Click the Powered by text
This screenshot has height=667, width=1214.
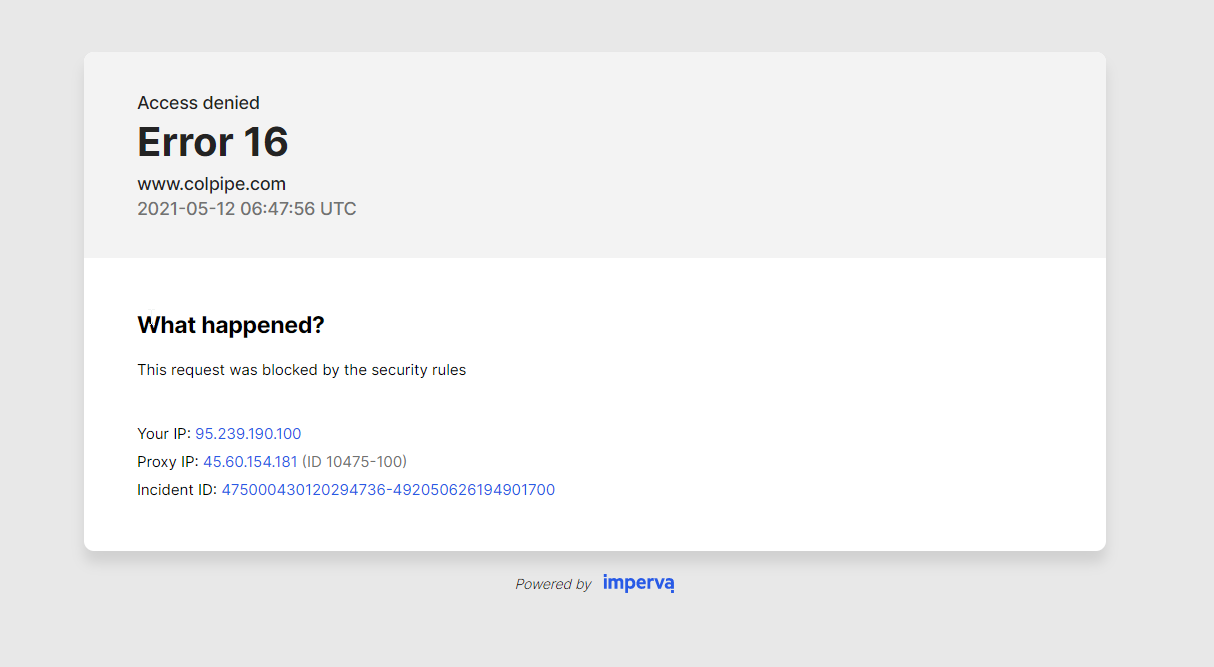point(553,584)
